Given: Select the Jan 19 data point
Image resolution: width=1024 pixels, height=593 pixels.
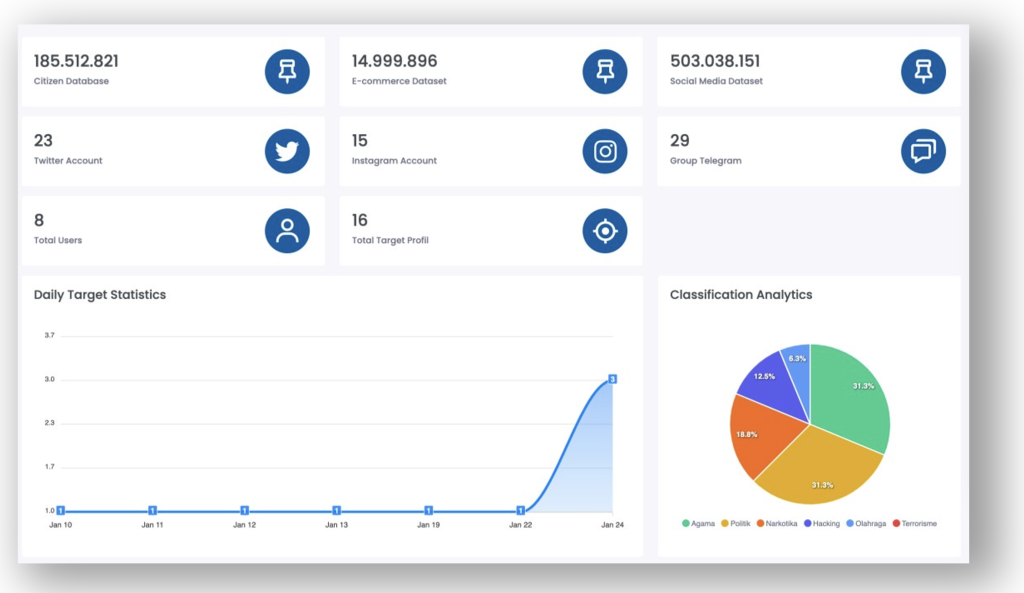Looking at the screenshot, I should [x=428, y=510].
